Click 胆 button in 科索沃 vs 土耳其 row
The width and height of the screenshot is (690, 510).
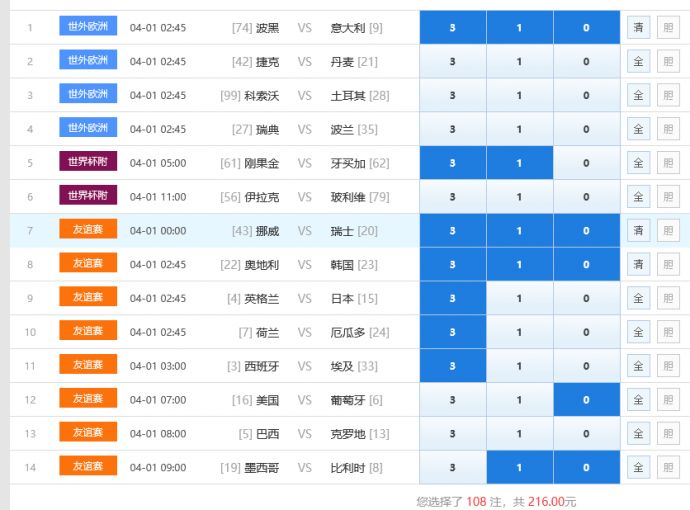tap(667, 96)
